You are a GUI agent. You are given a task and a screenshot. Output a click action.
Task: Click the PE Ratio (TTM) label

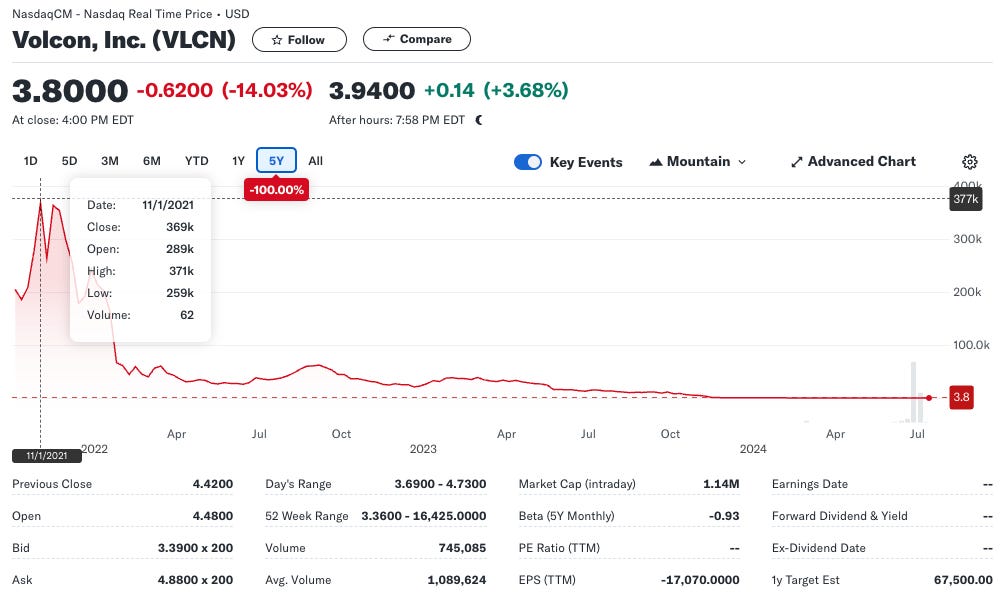(x=559, y=548)
